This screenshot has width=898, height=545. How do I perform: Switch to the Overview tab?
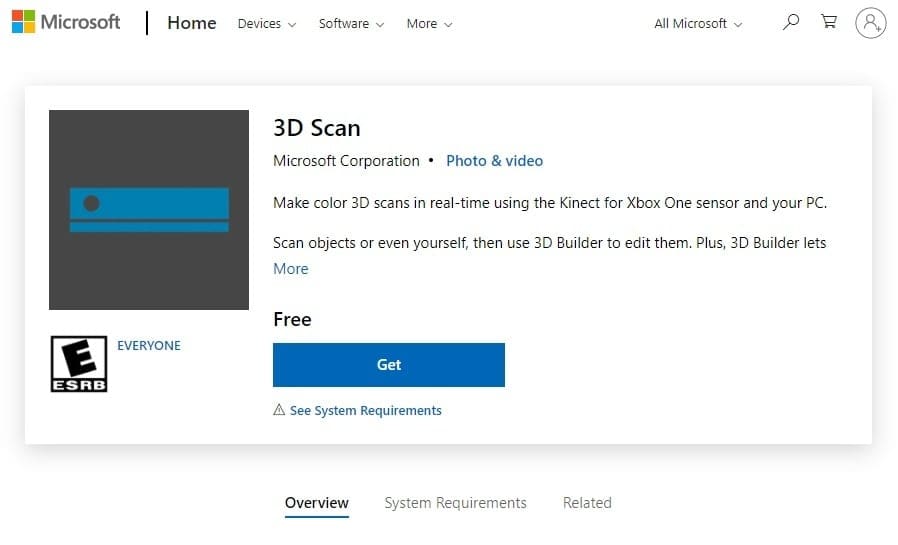click(x=317, y=503)
